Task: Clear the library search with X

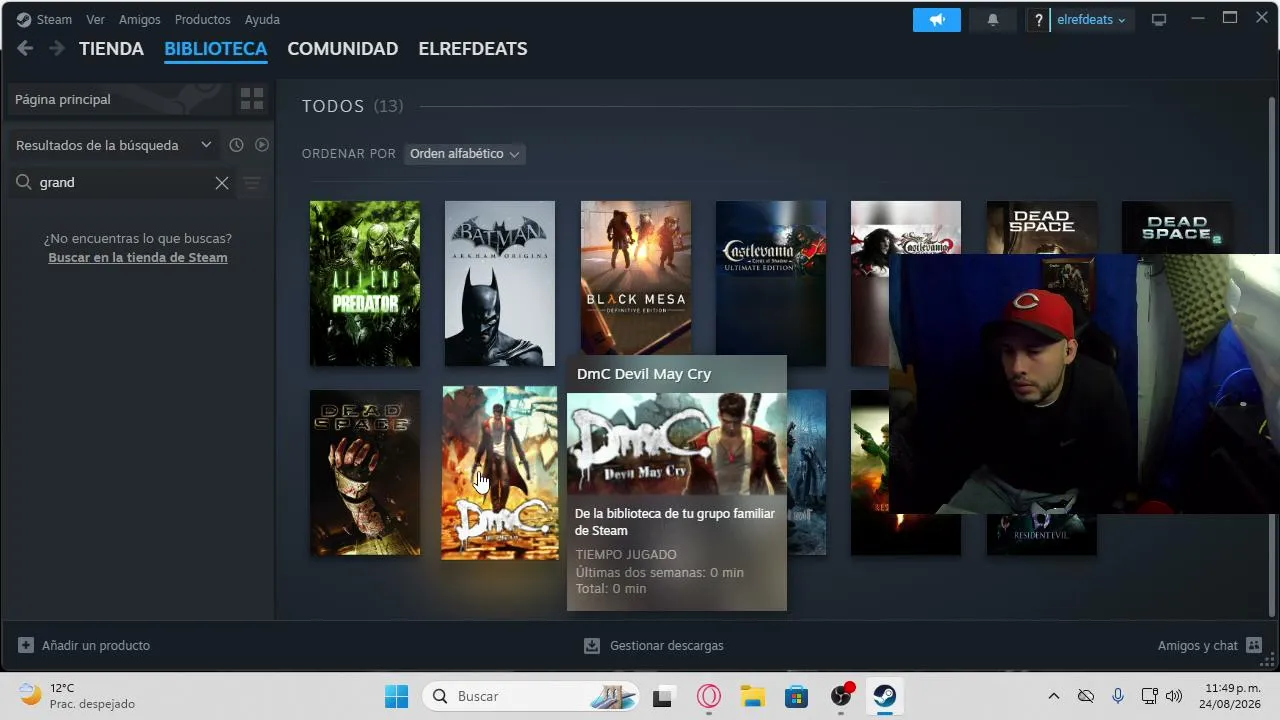Action: coord(222,183)
